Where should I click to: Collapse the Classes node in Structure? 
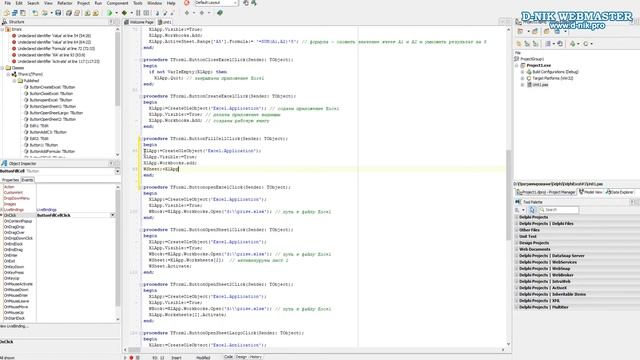pos(2,68)
